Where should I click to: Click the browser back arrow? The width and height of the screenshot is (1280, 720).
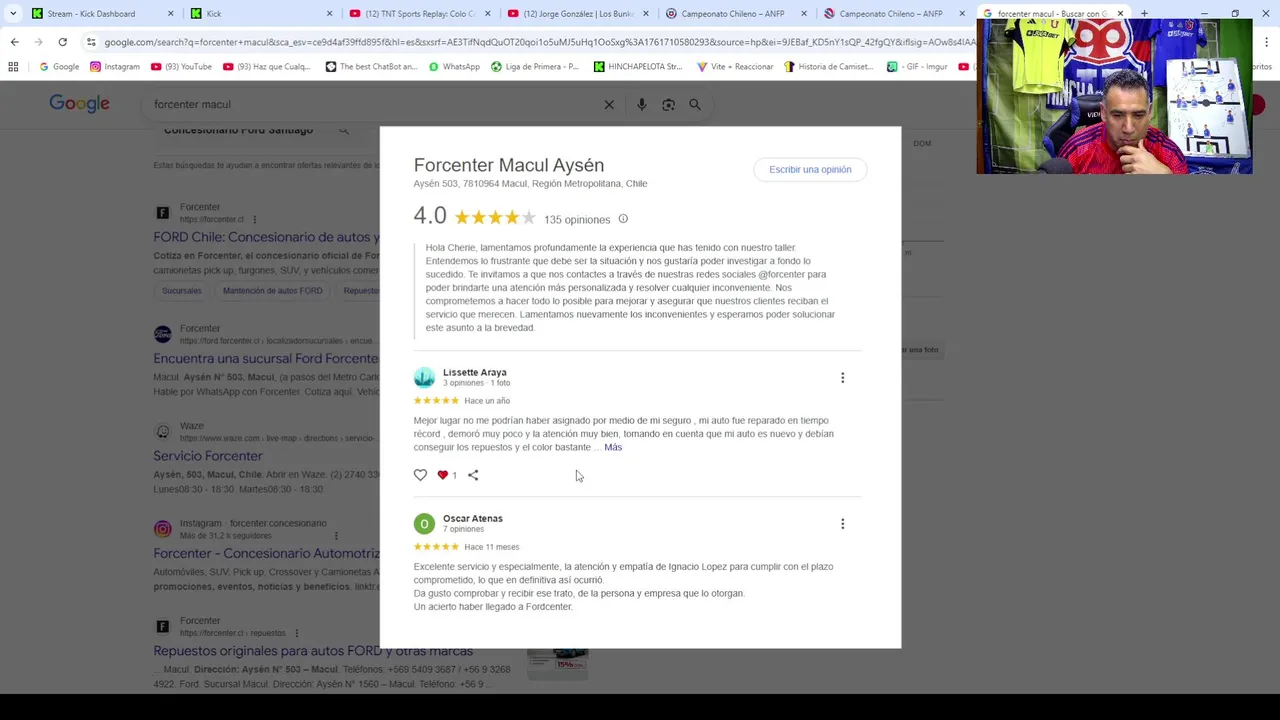coord(14,42)
